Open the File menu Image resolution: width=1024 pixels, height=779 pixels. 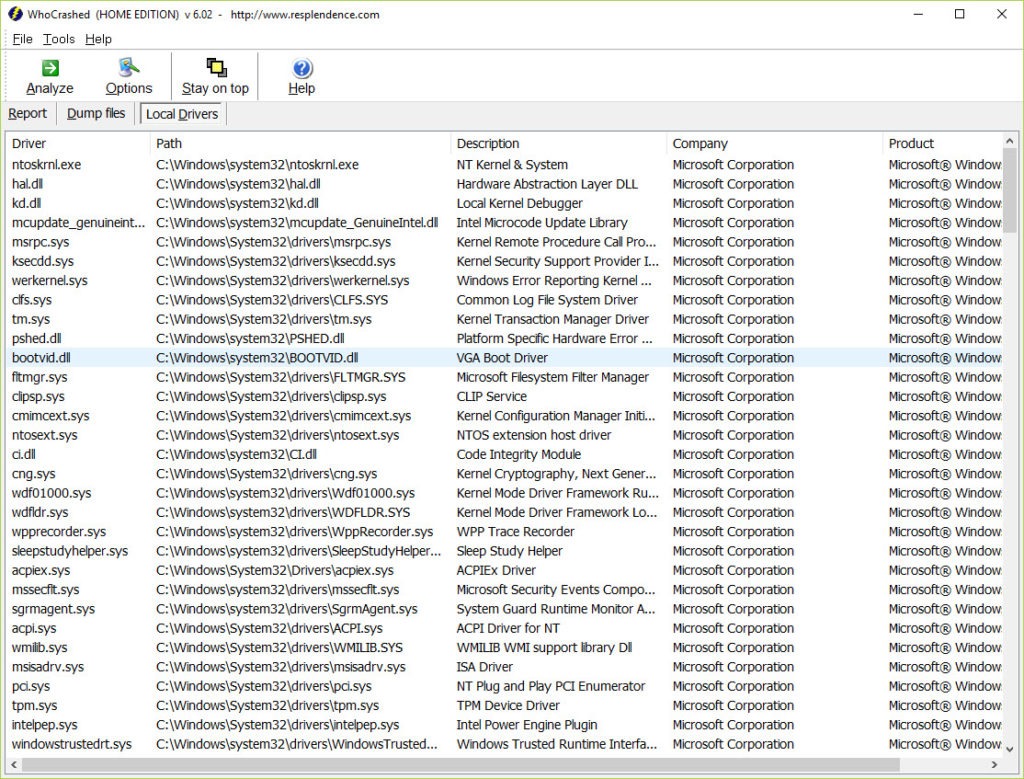(22, 39)
